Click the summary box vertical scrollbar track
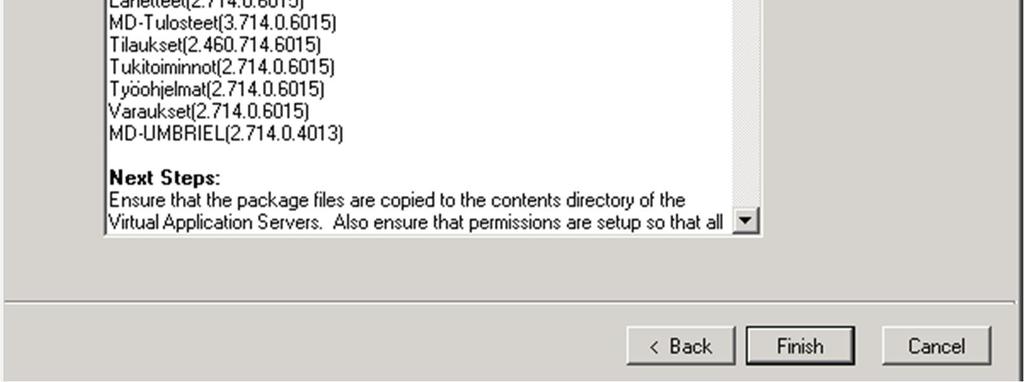Image resolution: width=1024 pixels, height=382 pixels. click(x=746, y=104)
